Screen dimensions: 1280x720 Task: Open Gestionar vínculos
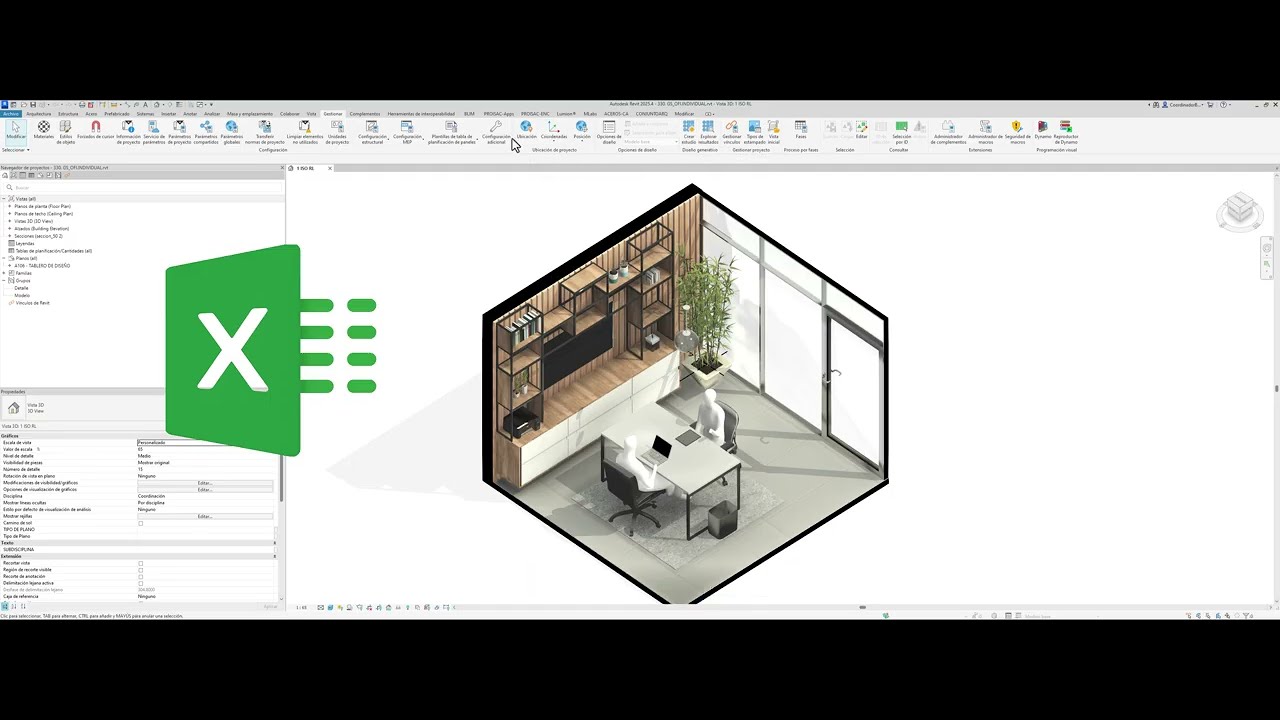(x=732, y=132)
